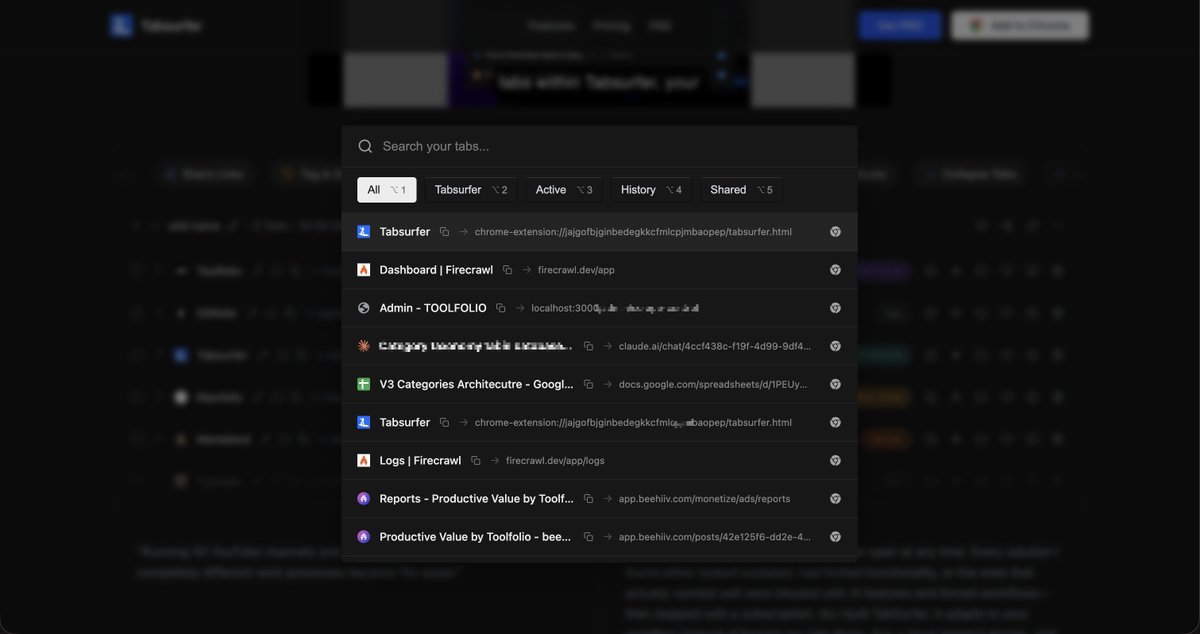Globe favicon on Admin - TOOLFOLIO row
1200x634 pixels.
[x=364, y=308]
